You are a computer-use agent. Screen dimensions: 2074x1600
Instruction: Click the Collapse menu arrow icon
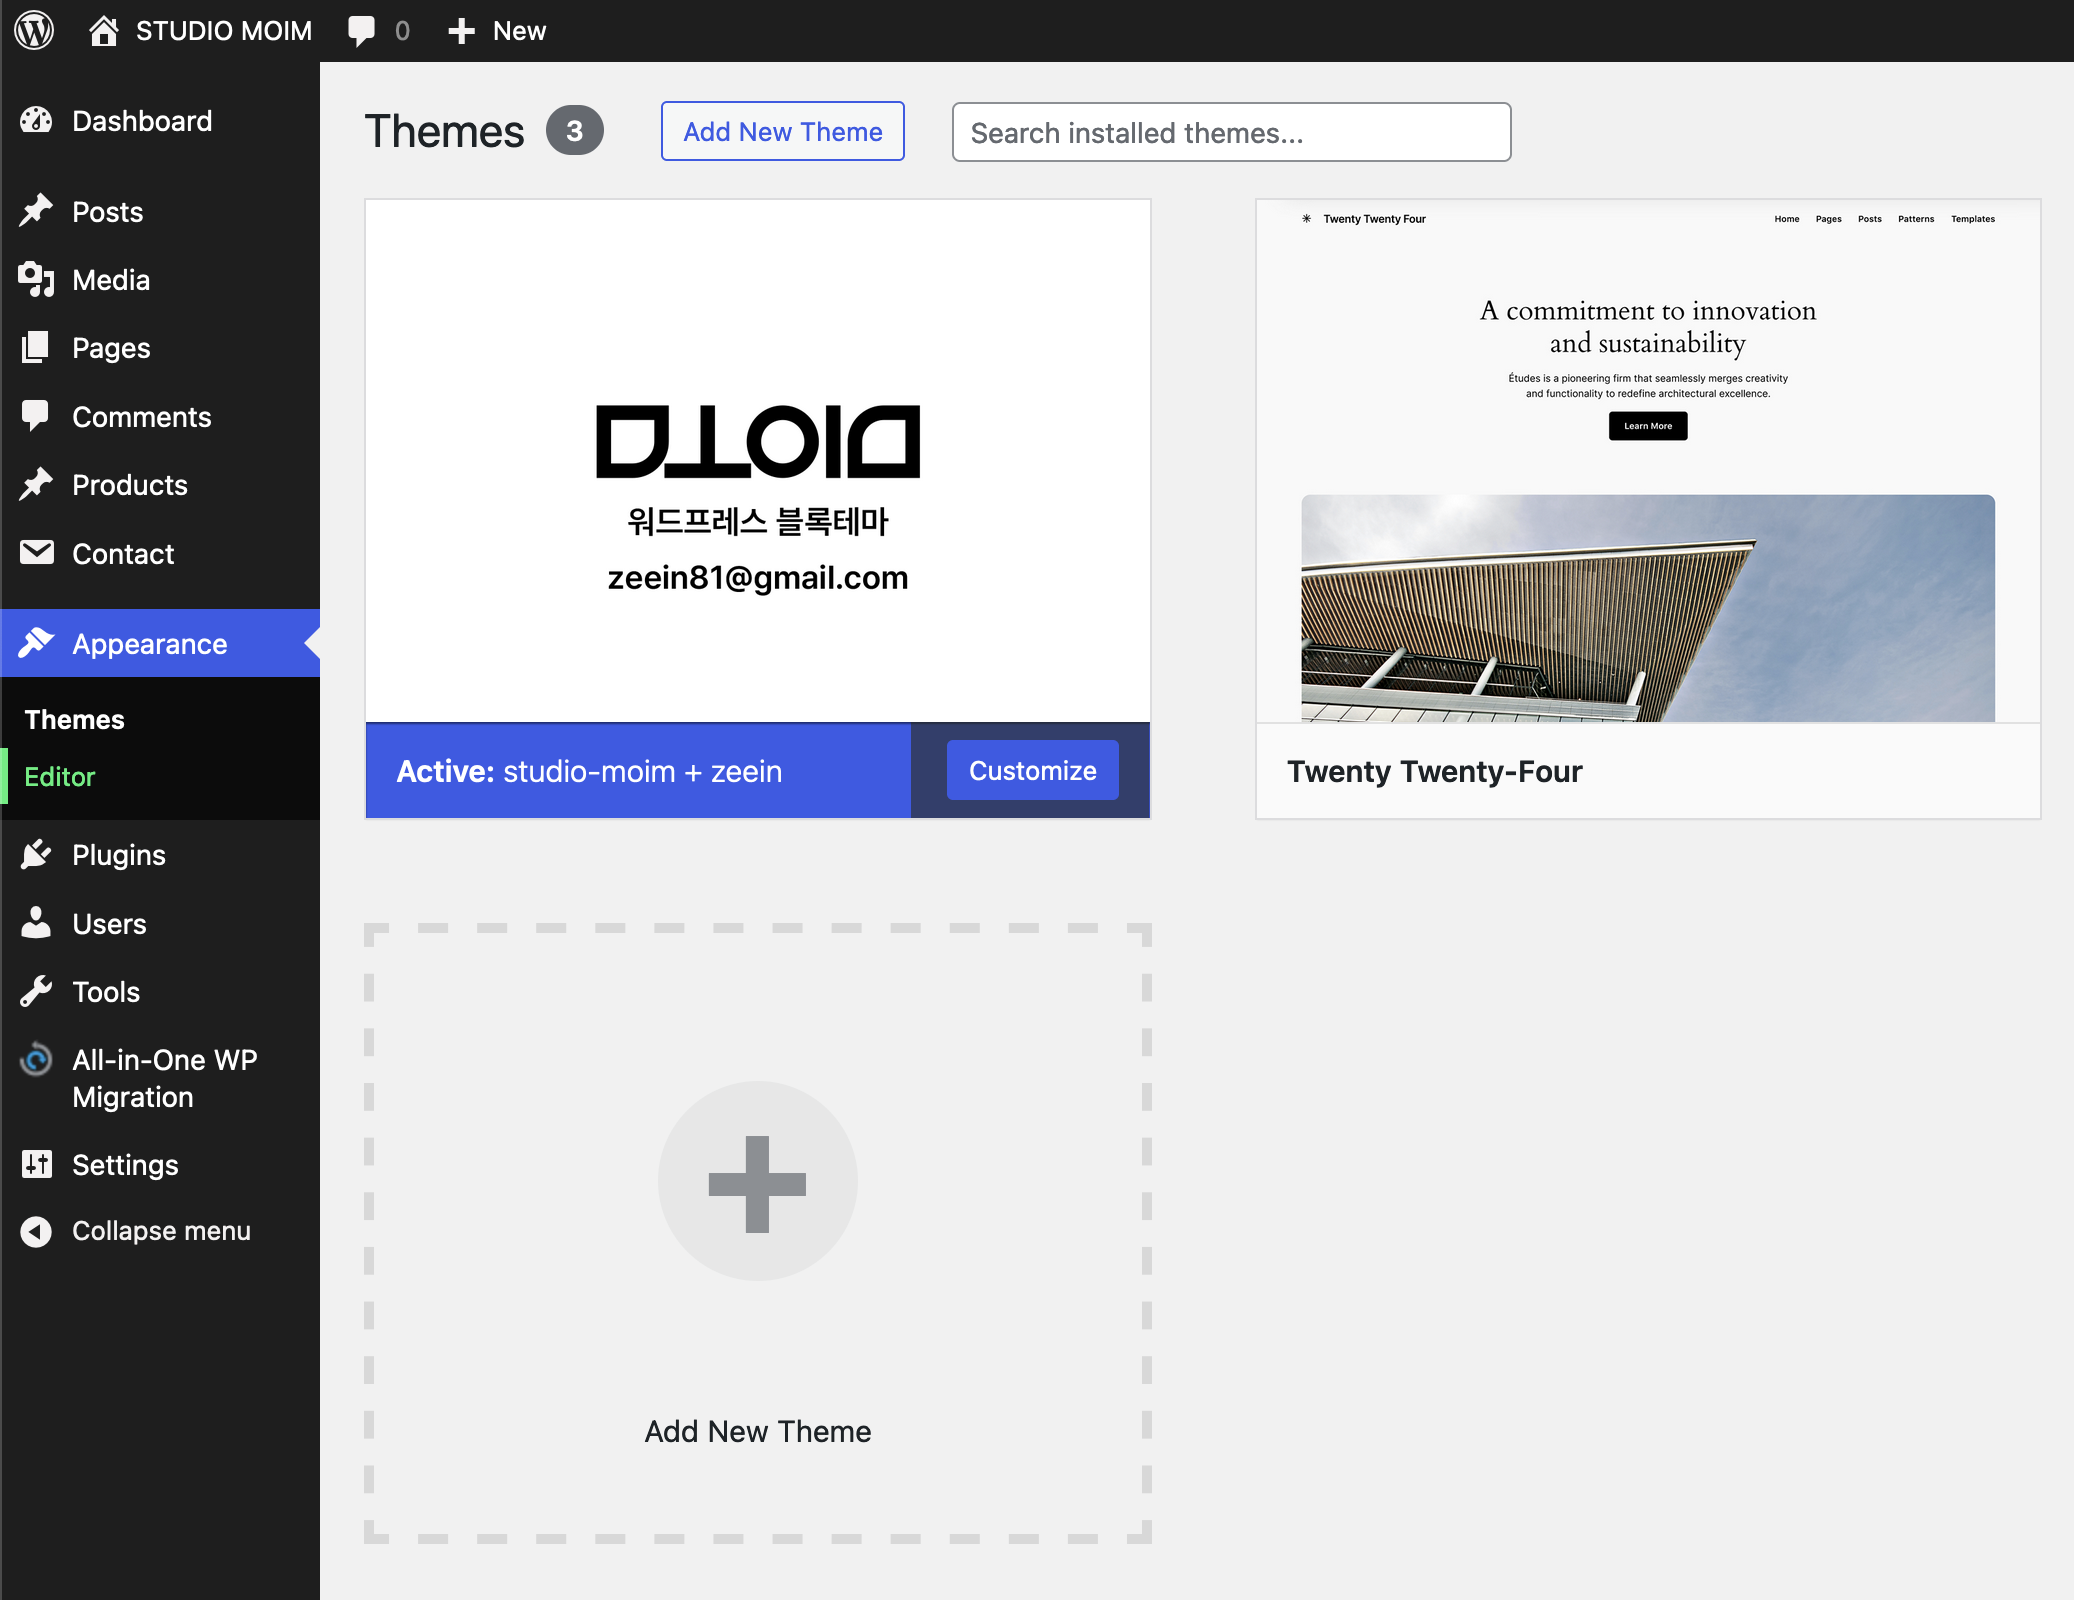[x=36, y=1231]
